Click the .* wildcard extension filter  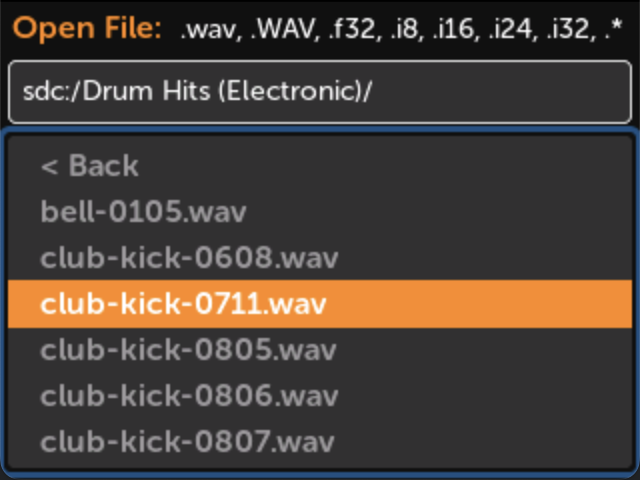click(613, 29)
